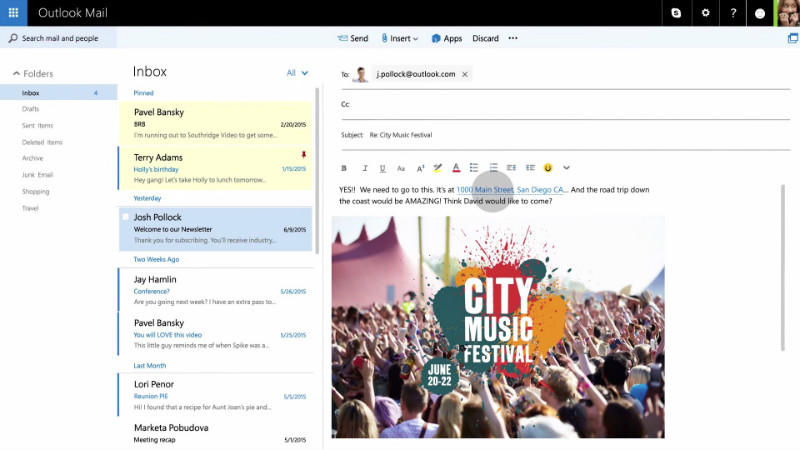The width and height of the screenshot is (800, 450).
Task: Go to the Junk Email folder
Action: pos(37,175)
